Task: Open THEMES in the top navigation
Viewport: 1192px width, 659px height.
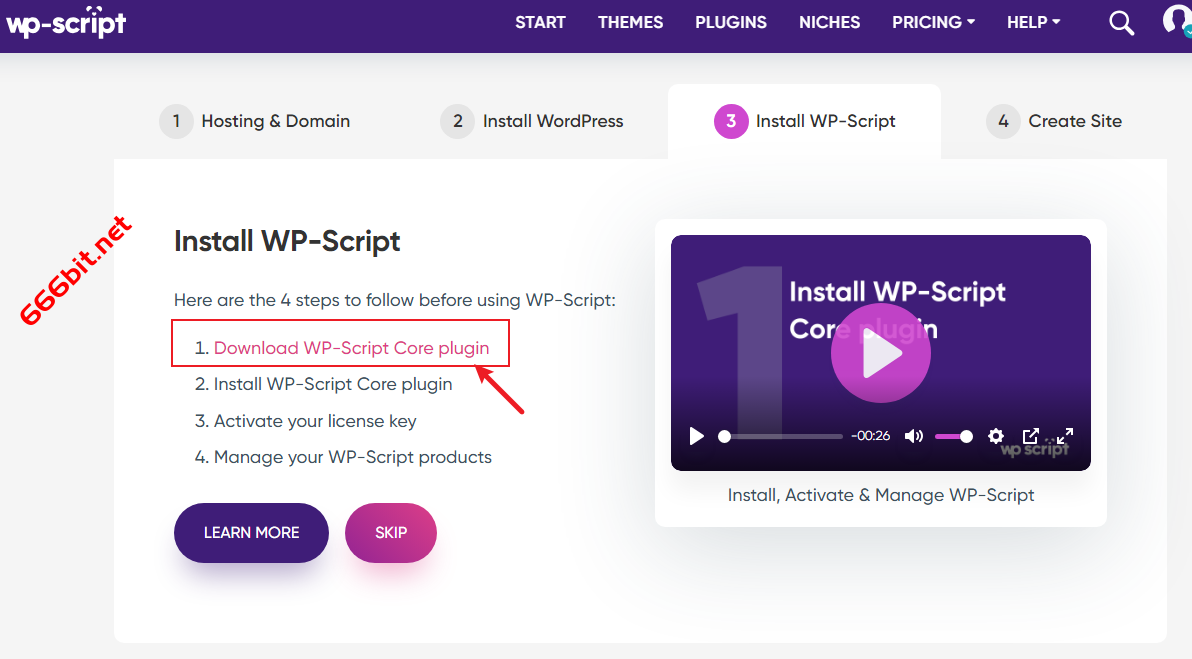Action: point(630,23)
